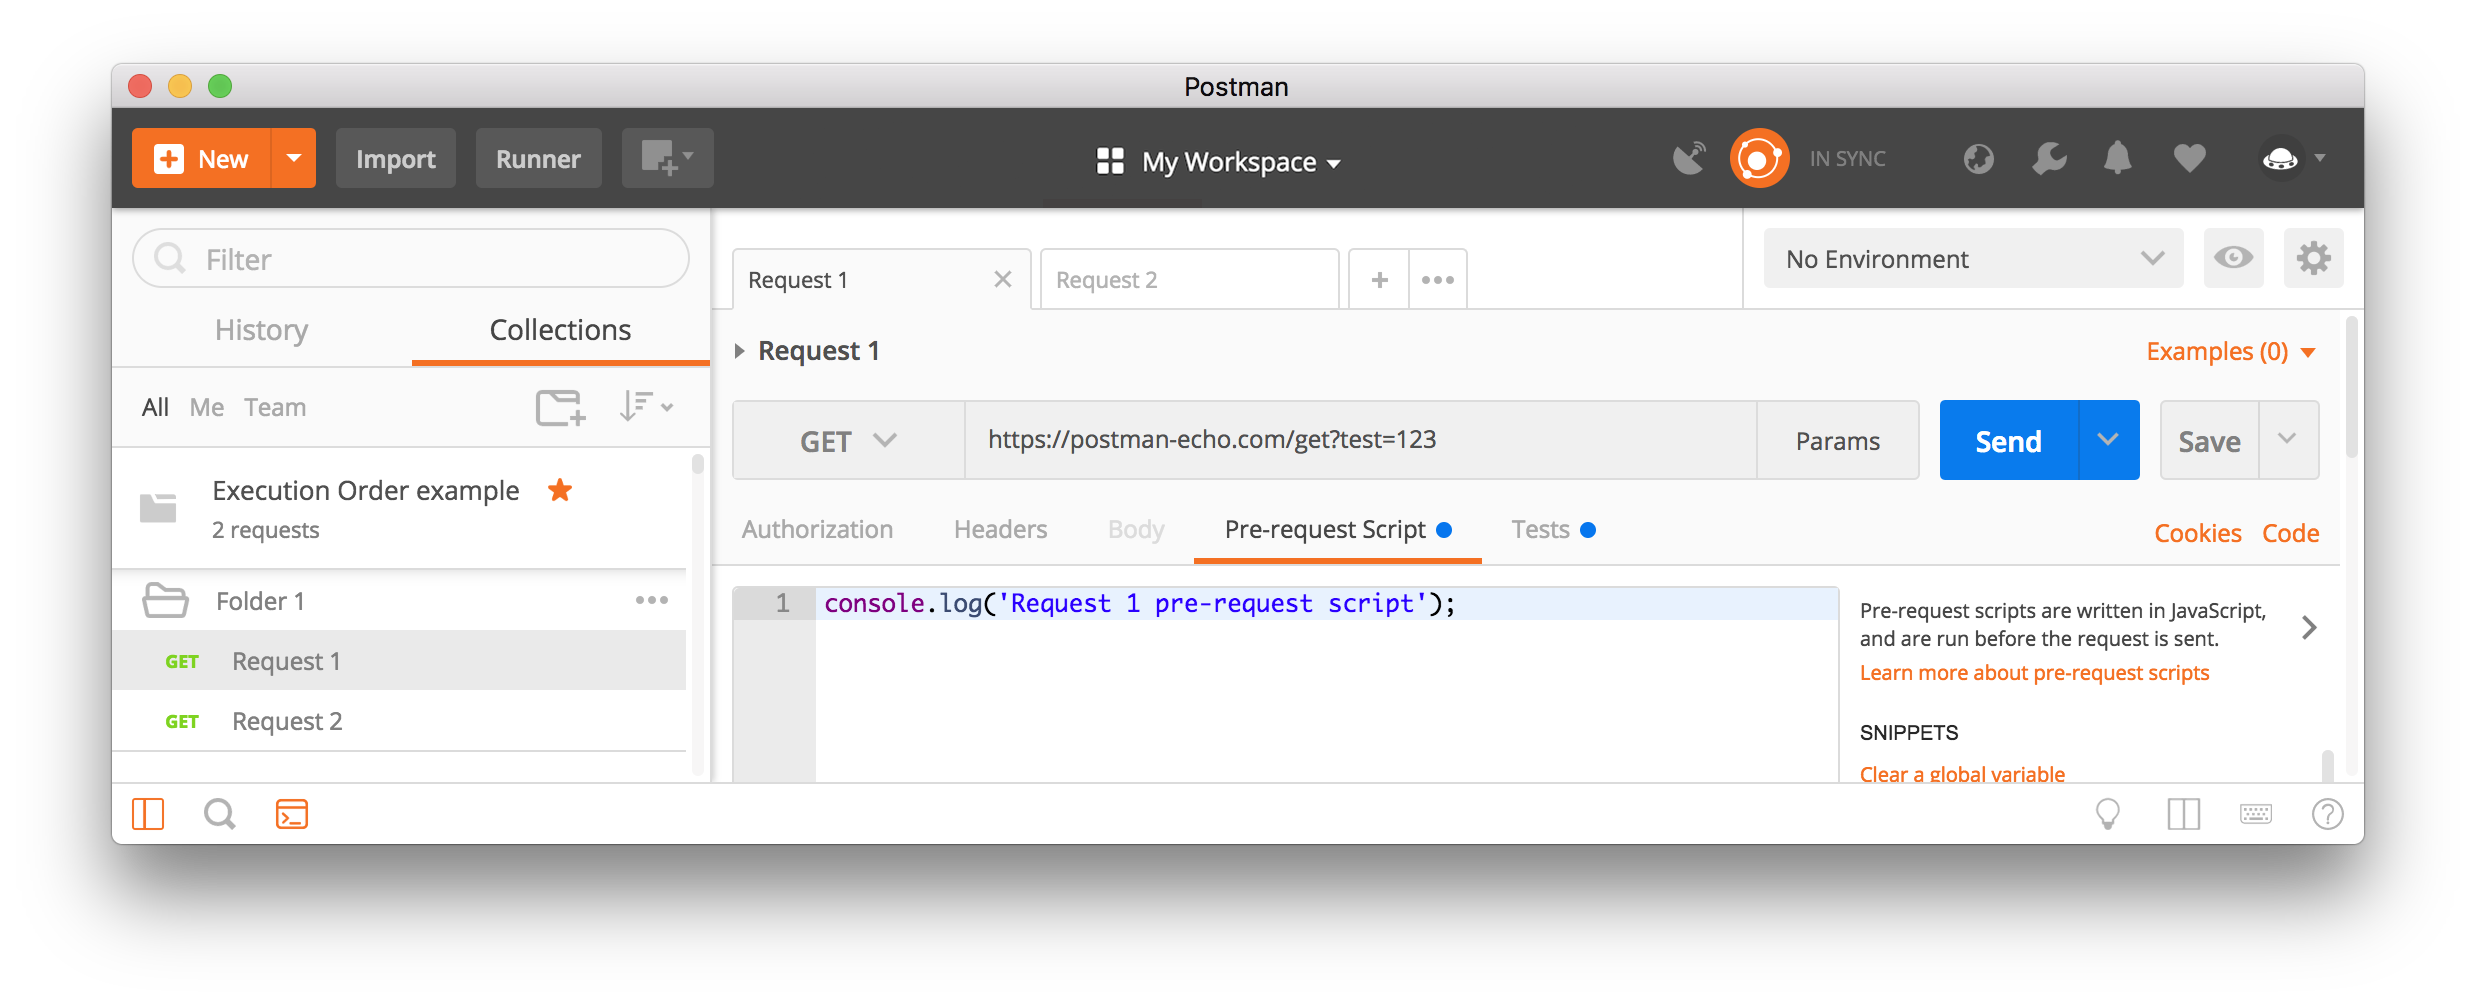Toggle environment quick look eye icon
Viewport: 2476px width, 1004px height.
(x=2233, y=258)
